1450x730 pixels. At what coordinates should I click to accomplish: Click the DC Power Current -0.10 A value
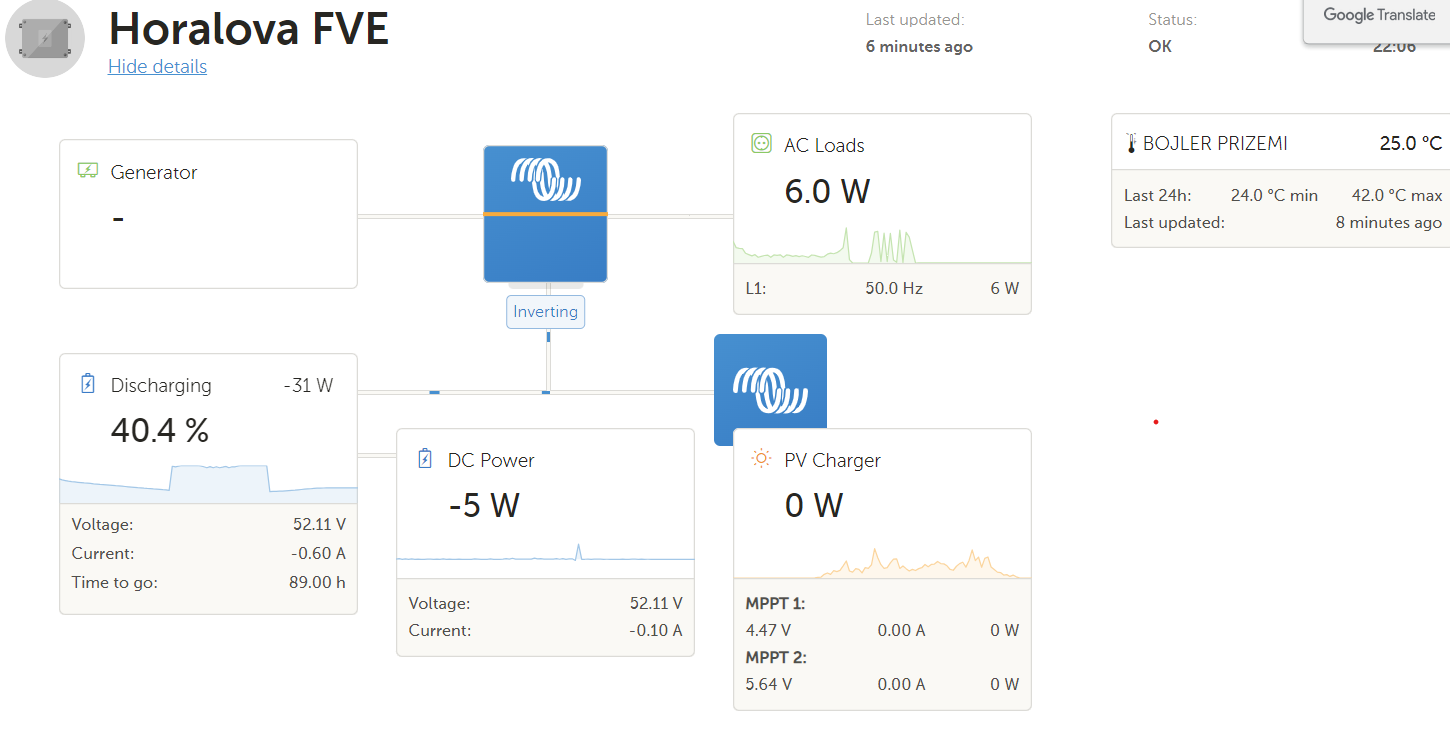point(655,630)
